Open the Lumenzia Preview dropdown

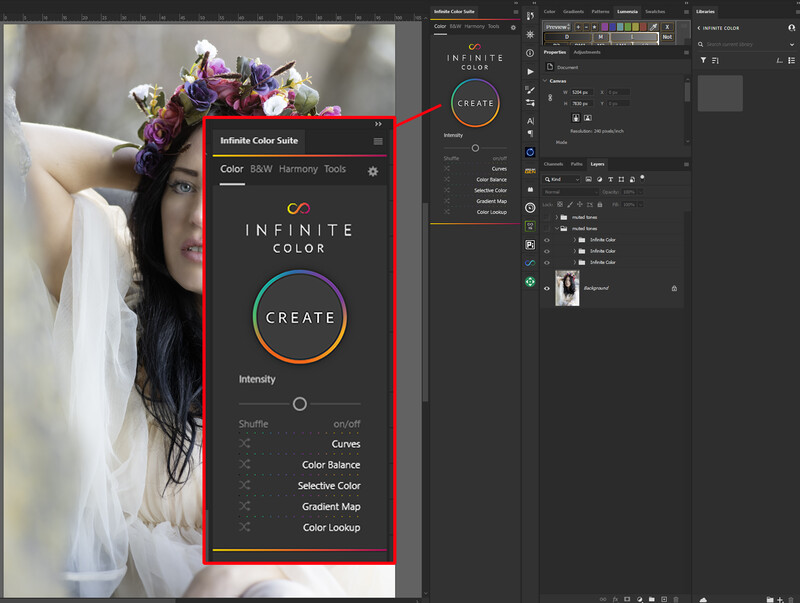[558, 27]
